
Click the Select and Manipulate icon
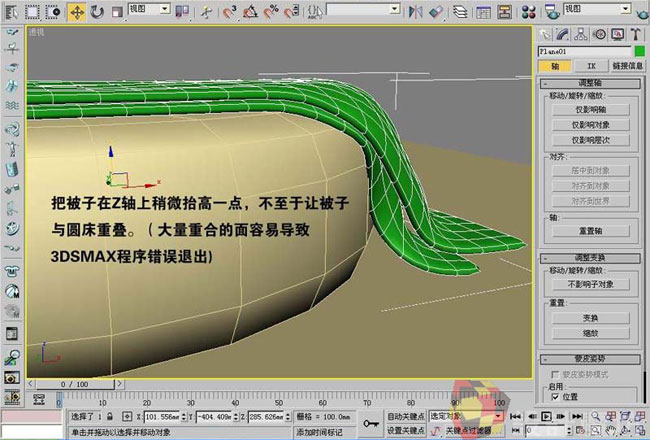[206, 12]
